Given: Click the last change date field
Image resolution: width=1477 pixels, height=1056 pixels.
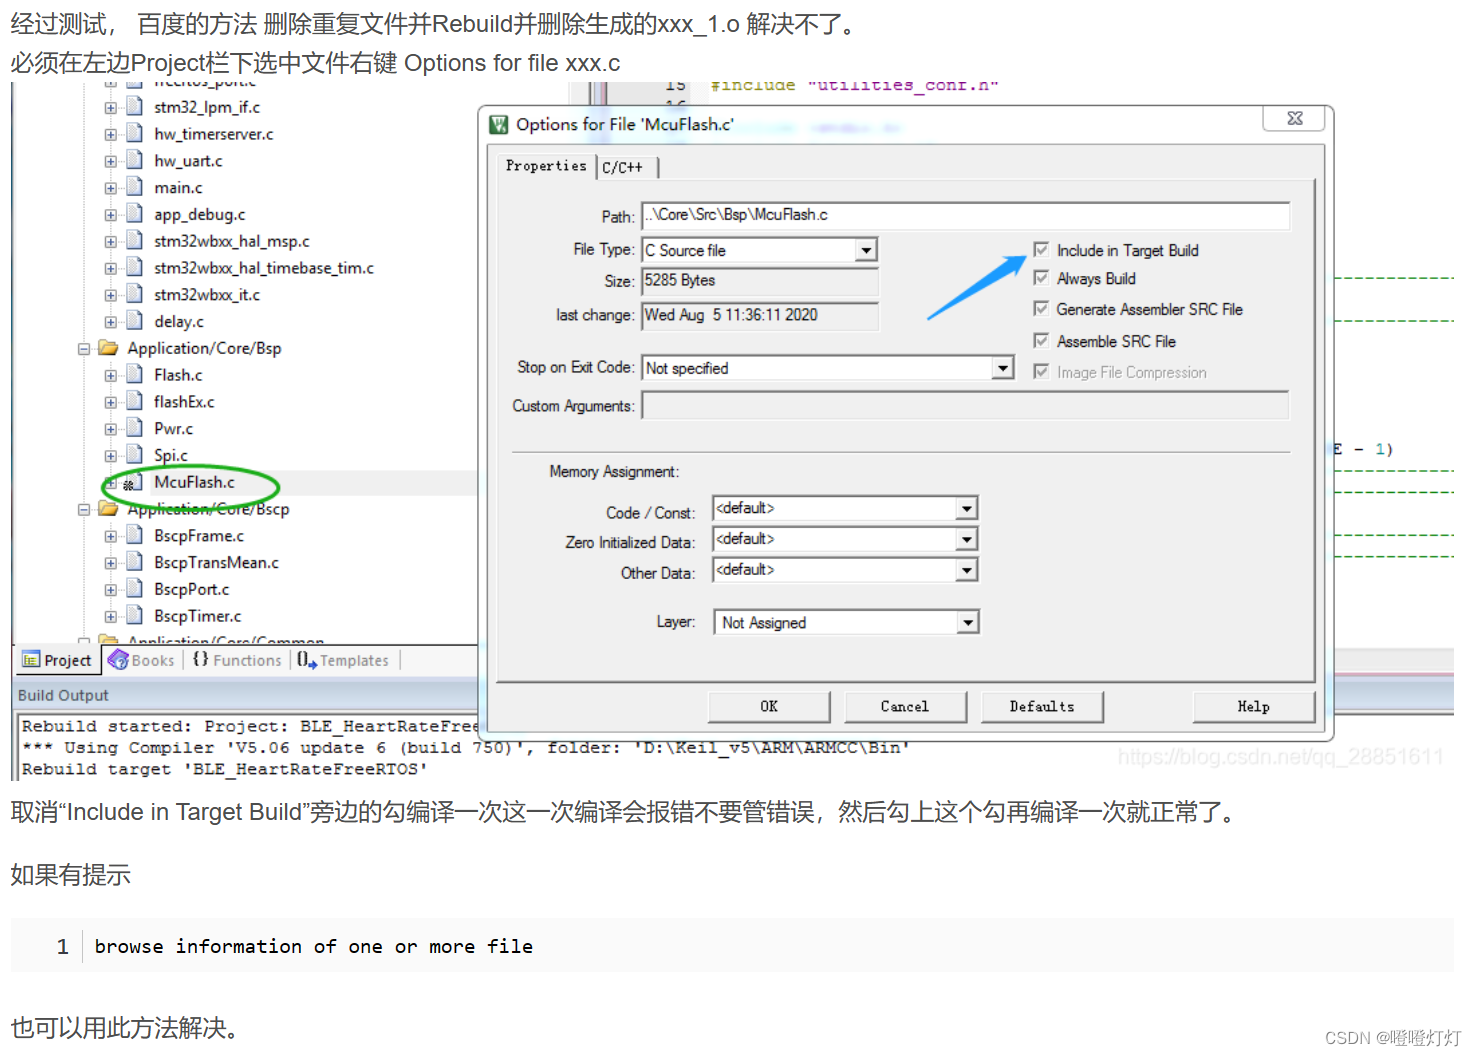Looking at the screenshot, I should coord(760,315).
